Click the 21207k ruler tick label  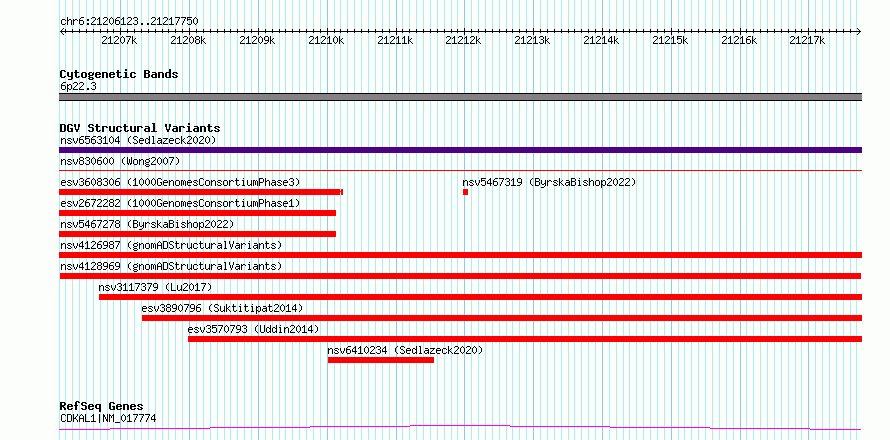click(119, 40)
